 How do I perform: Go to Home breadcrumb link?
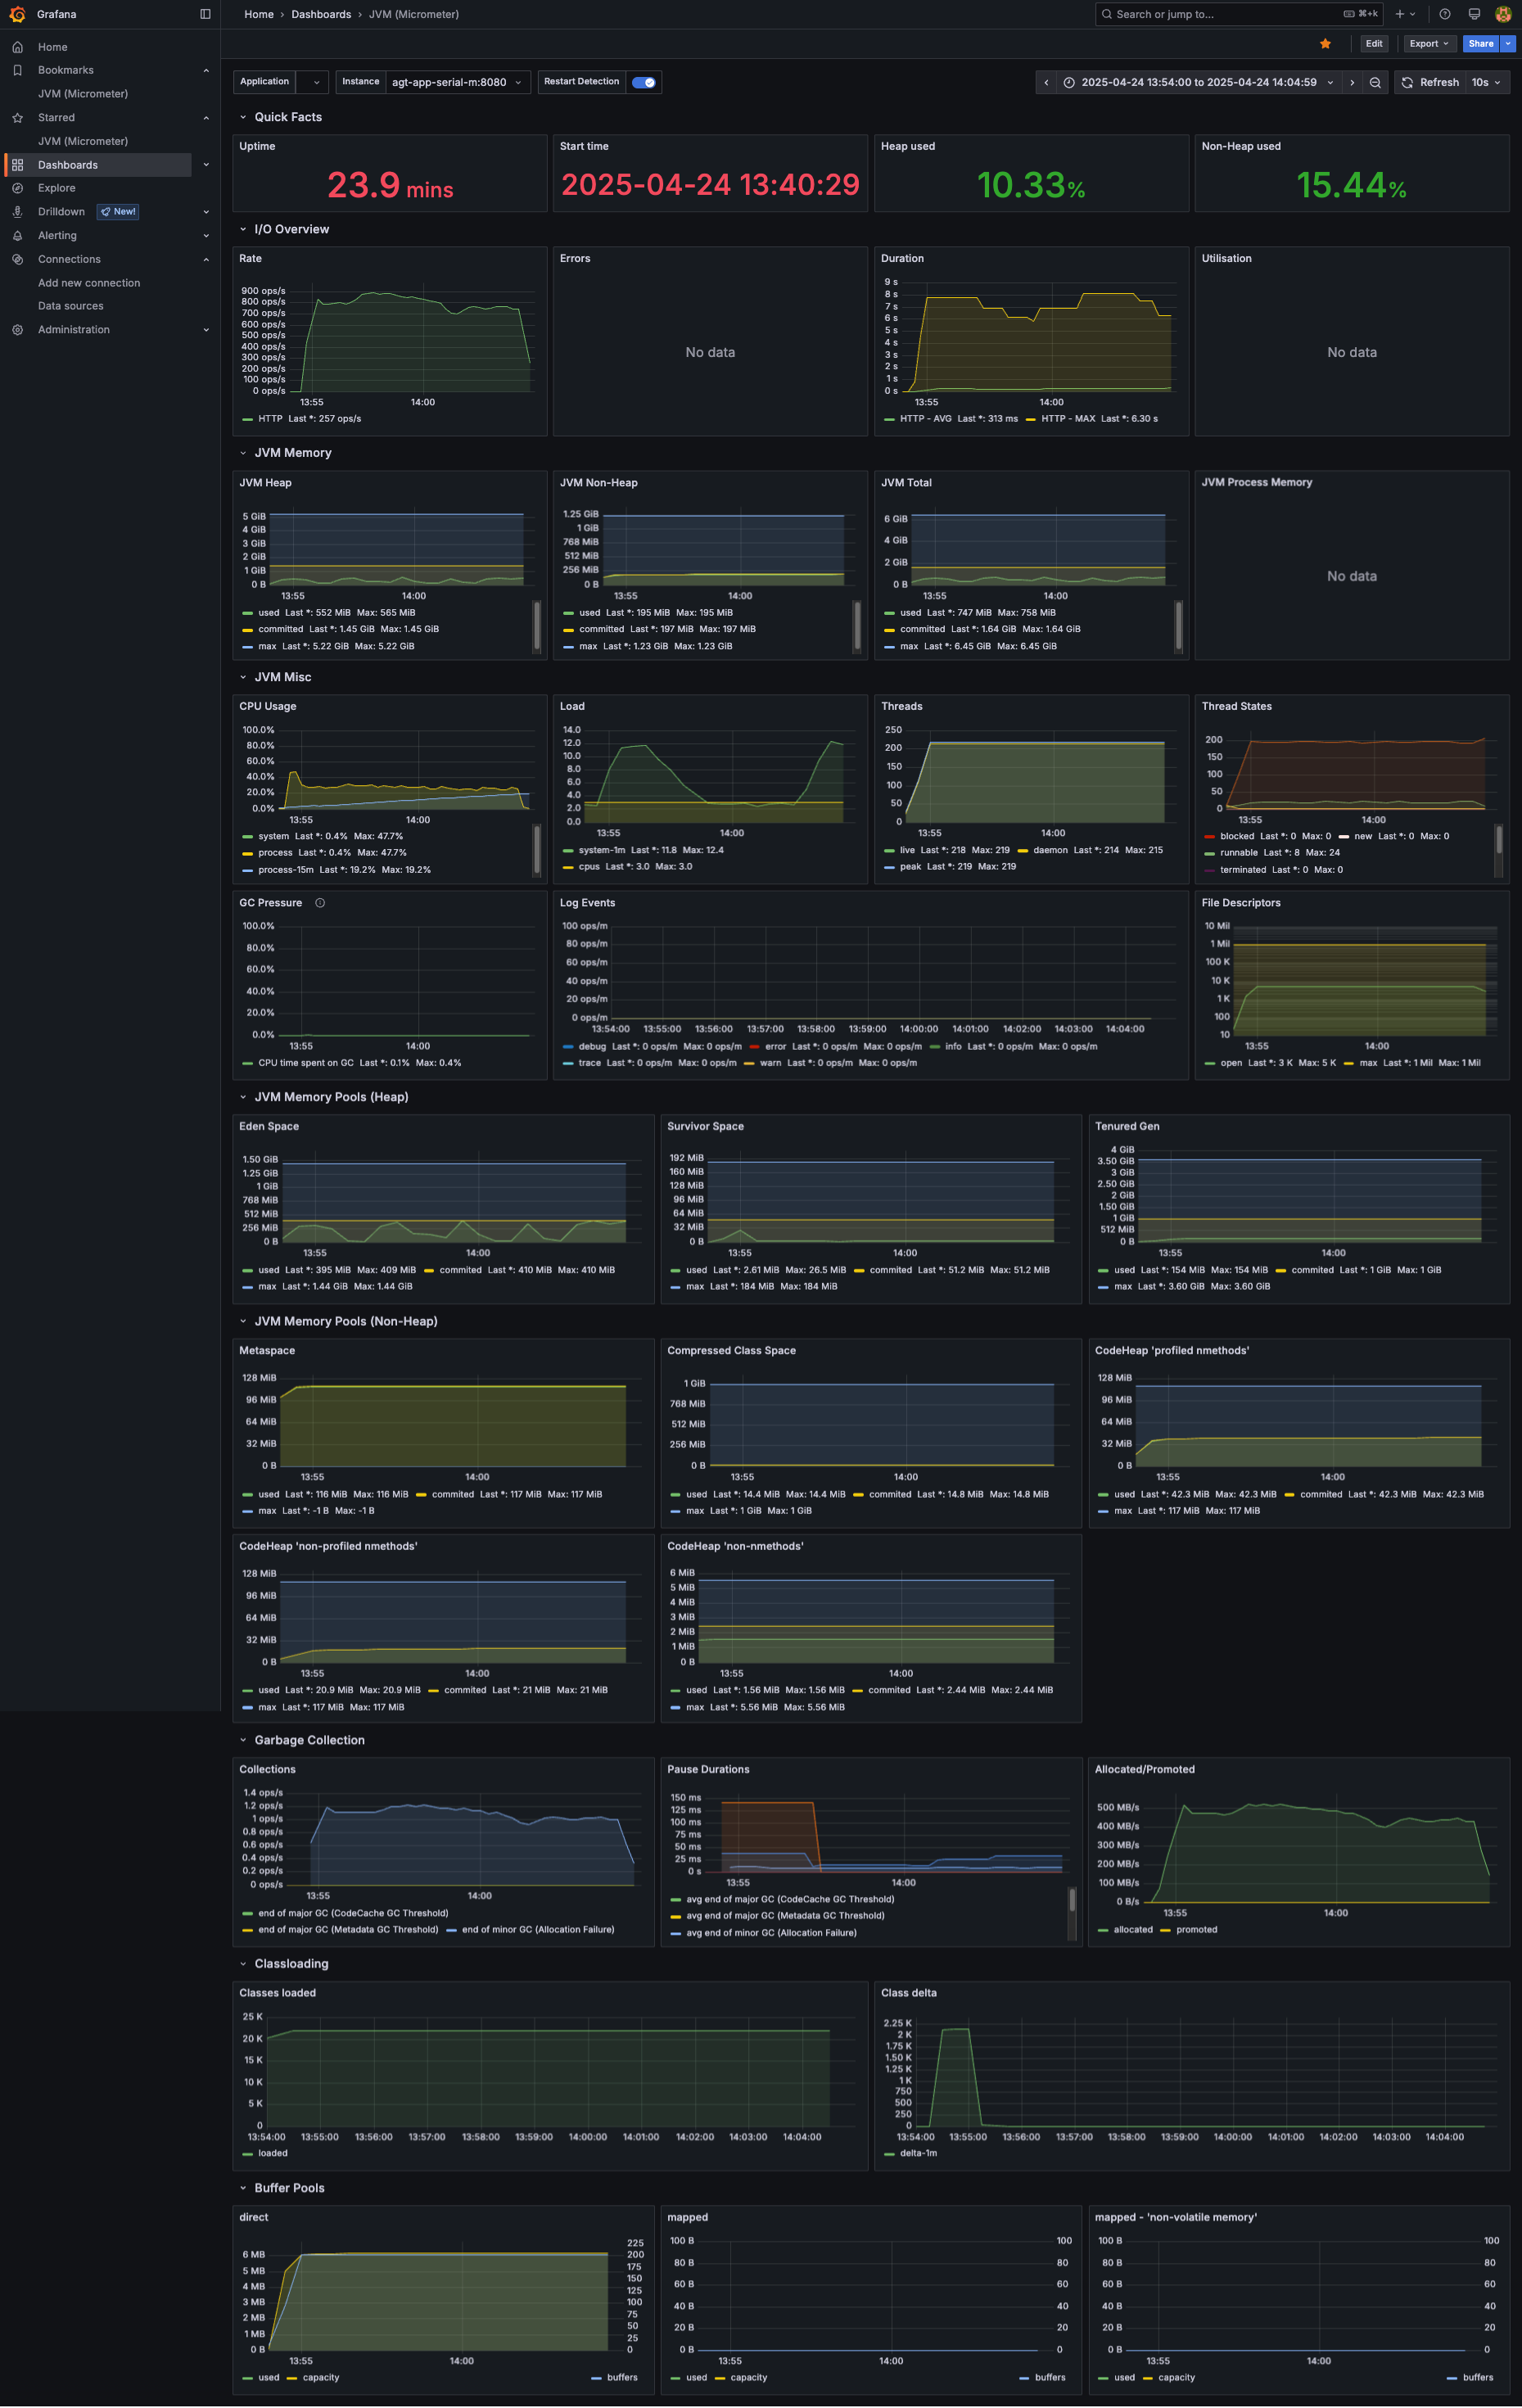click(259, 14)
